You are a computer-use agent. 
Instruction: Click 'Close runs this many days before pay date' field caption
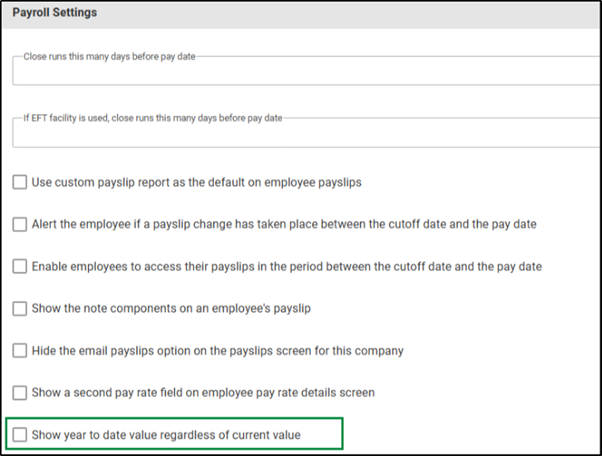[x=109, y=56]
